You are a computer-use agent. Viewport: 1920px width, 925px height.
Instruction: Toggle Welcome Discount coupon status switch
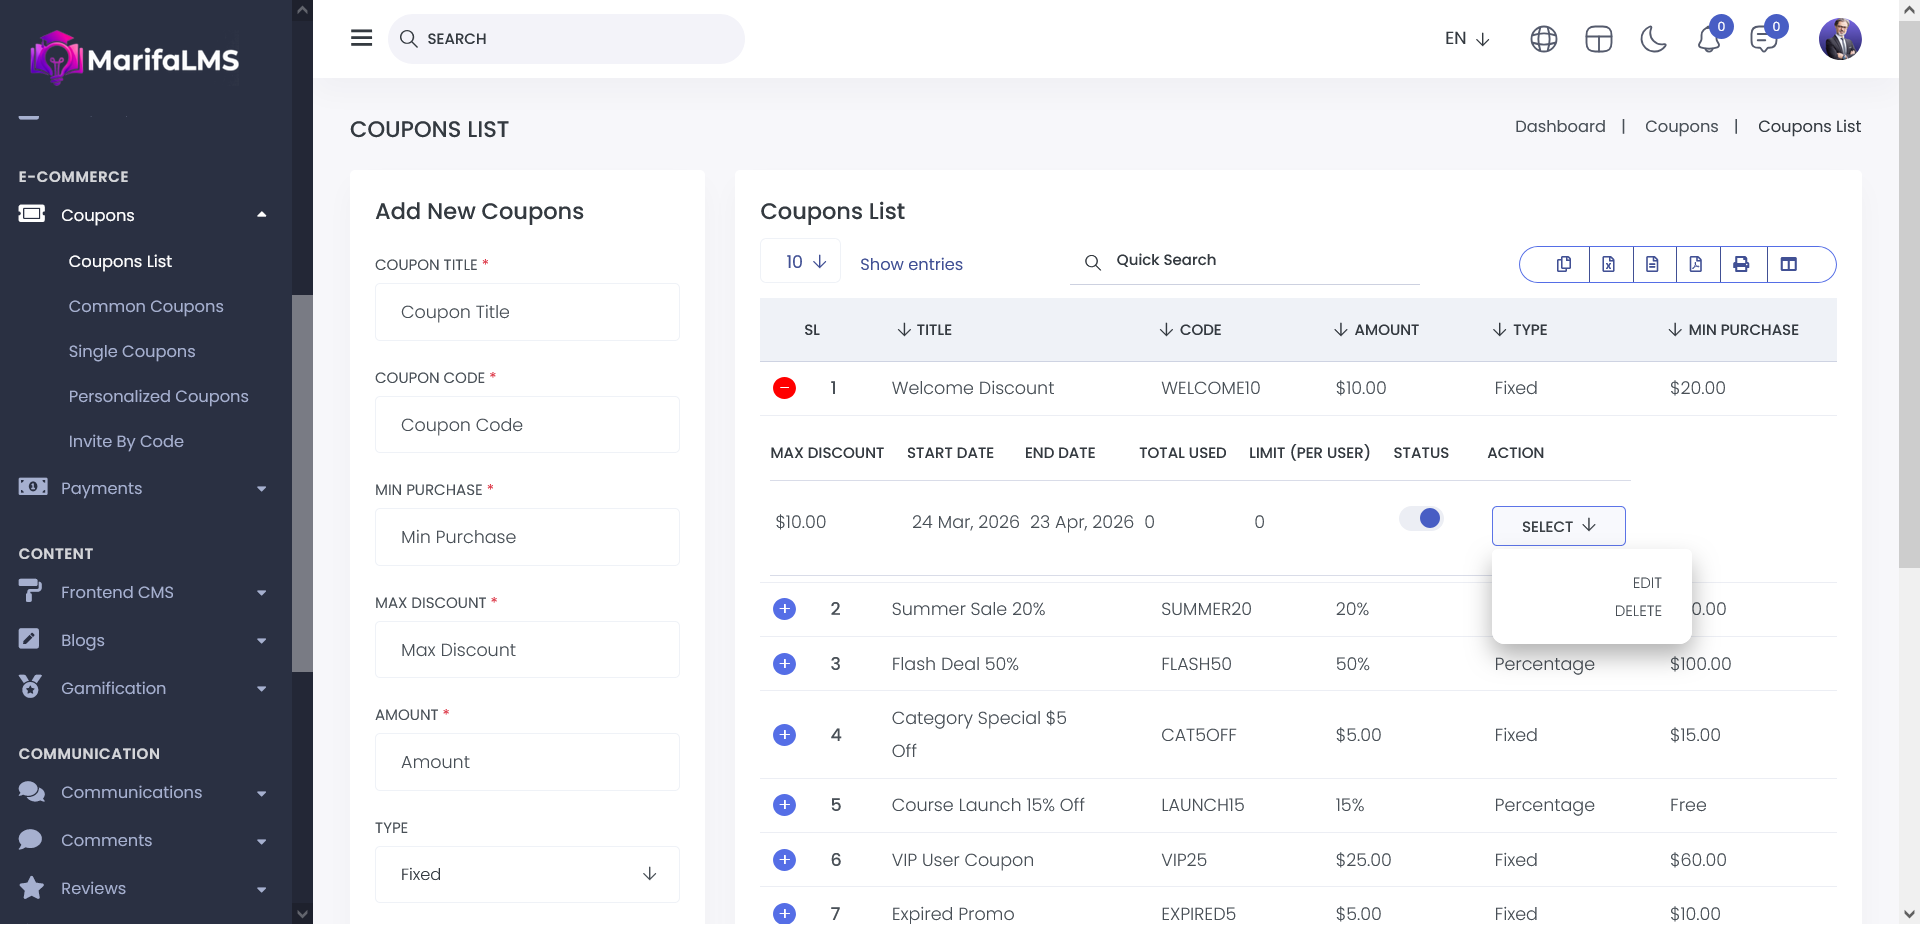coord(1421,518)
